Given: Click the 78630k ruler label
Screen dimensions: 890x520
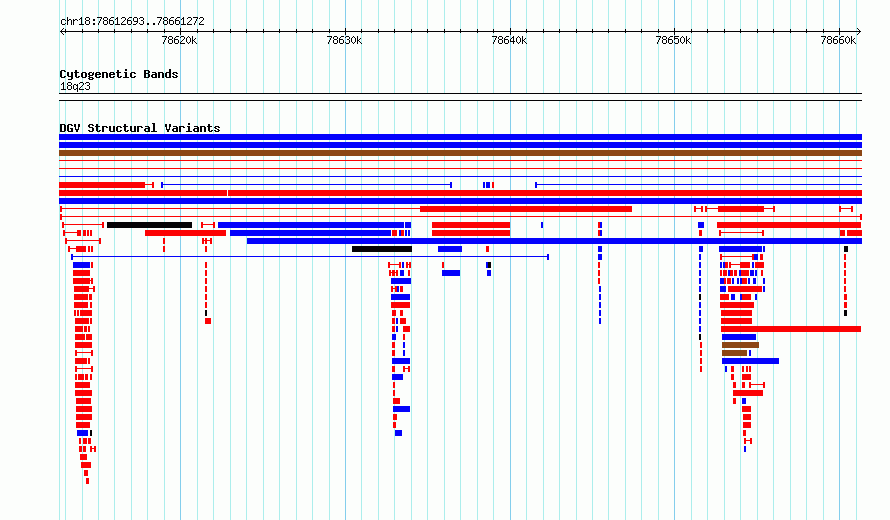Looking at the screenshot, I should (x=344, y=40).
